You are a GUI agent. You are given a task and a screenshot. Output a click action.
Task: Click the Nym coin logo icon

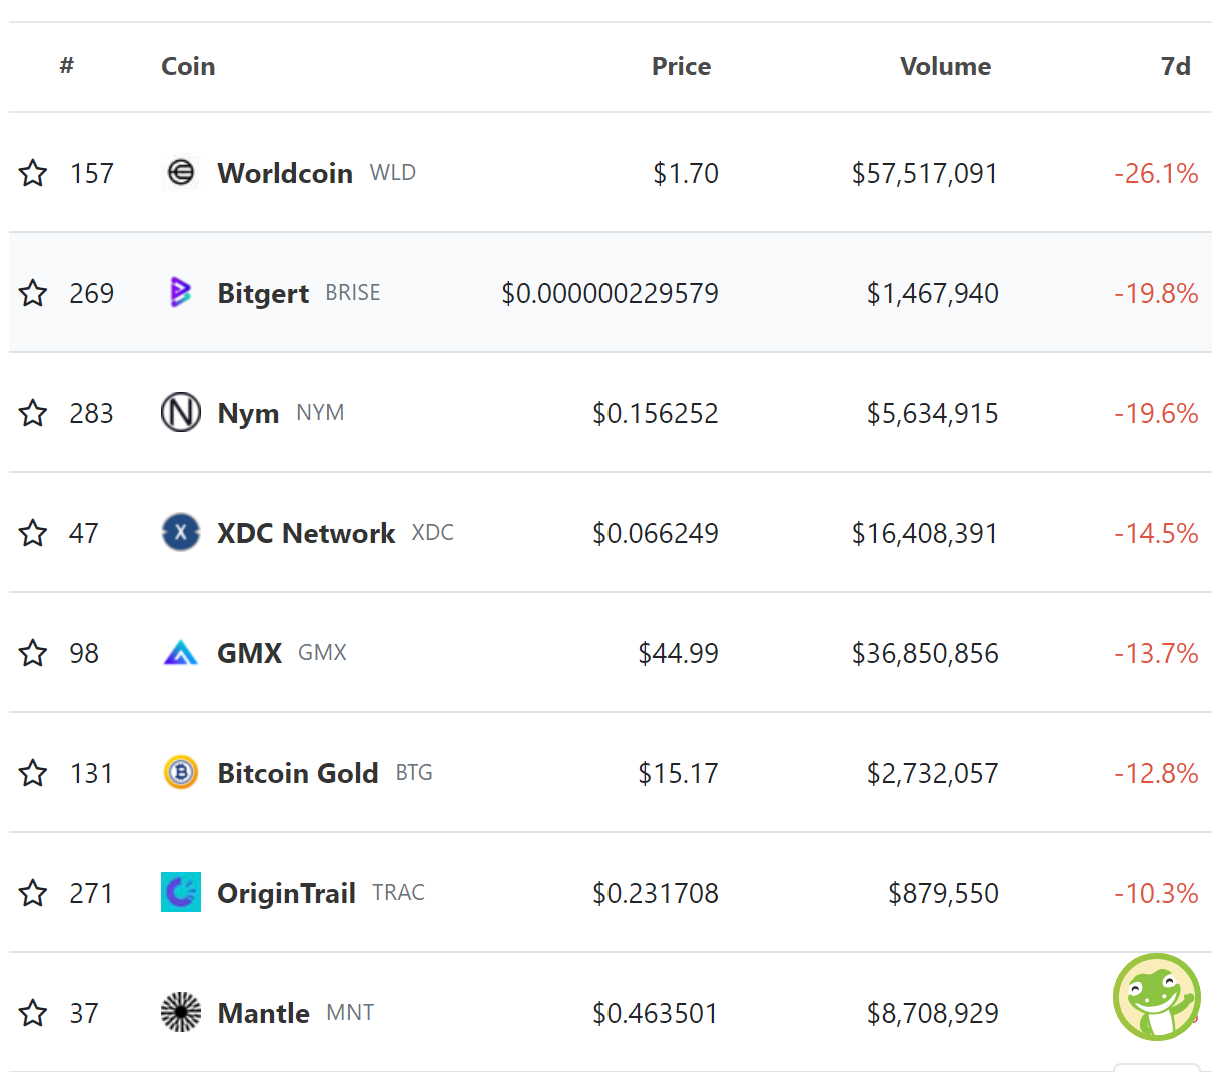point(181,413)
